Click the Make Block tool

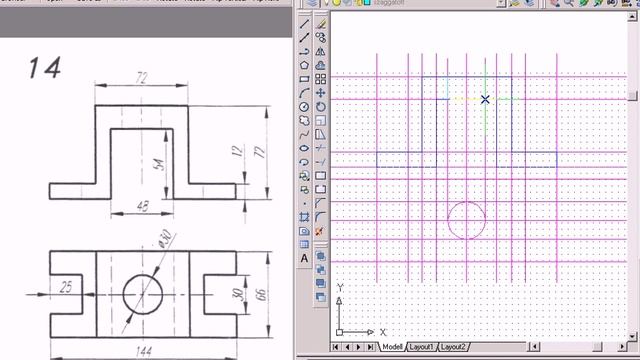click(304, 190)
